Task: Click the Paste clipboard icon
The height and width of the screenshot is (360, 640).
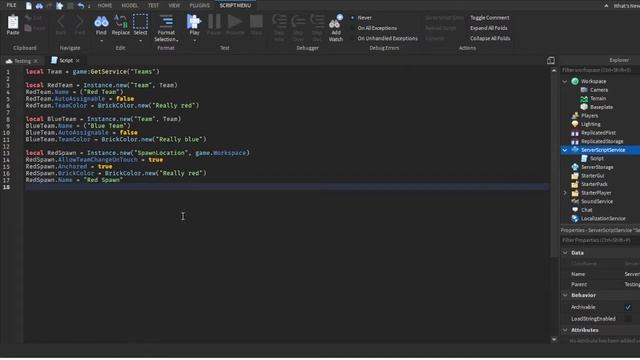Action: 13,22
